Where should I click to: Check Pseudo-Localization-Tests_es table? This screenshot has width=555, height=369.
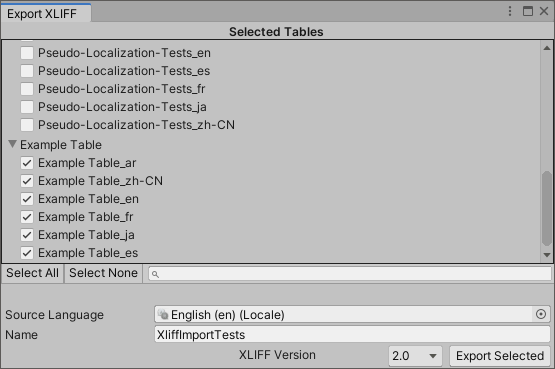pos(27,71)
